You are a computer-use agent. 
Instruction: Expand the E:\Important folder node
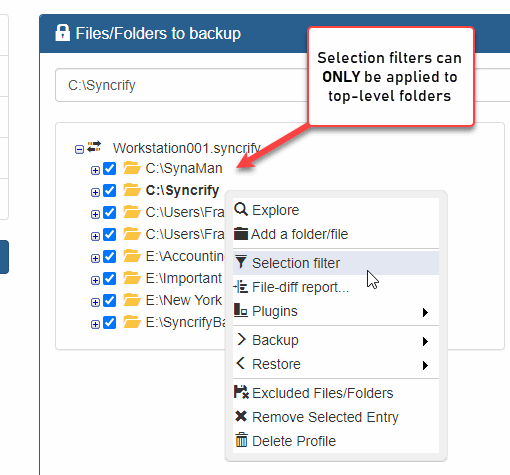coord(95,280)
